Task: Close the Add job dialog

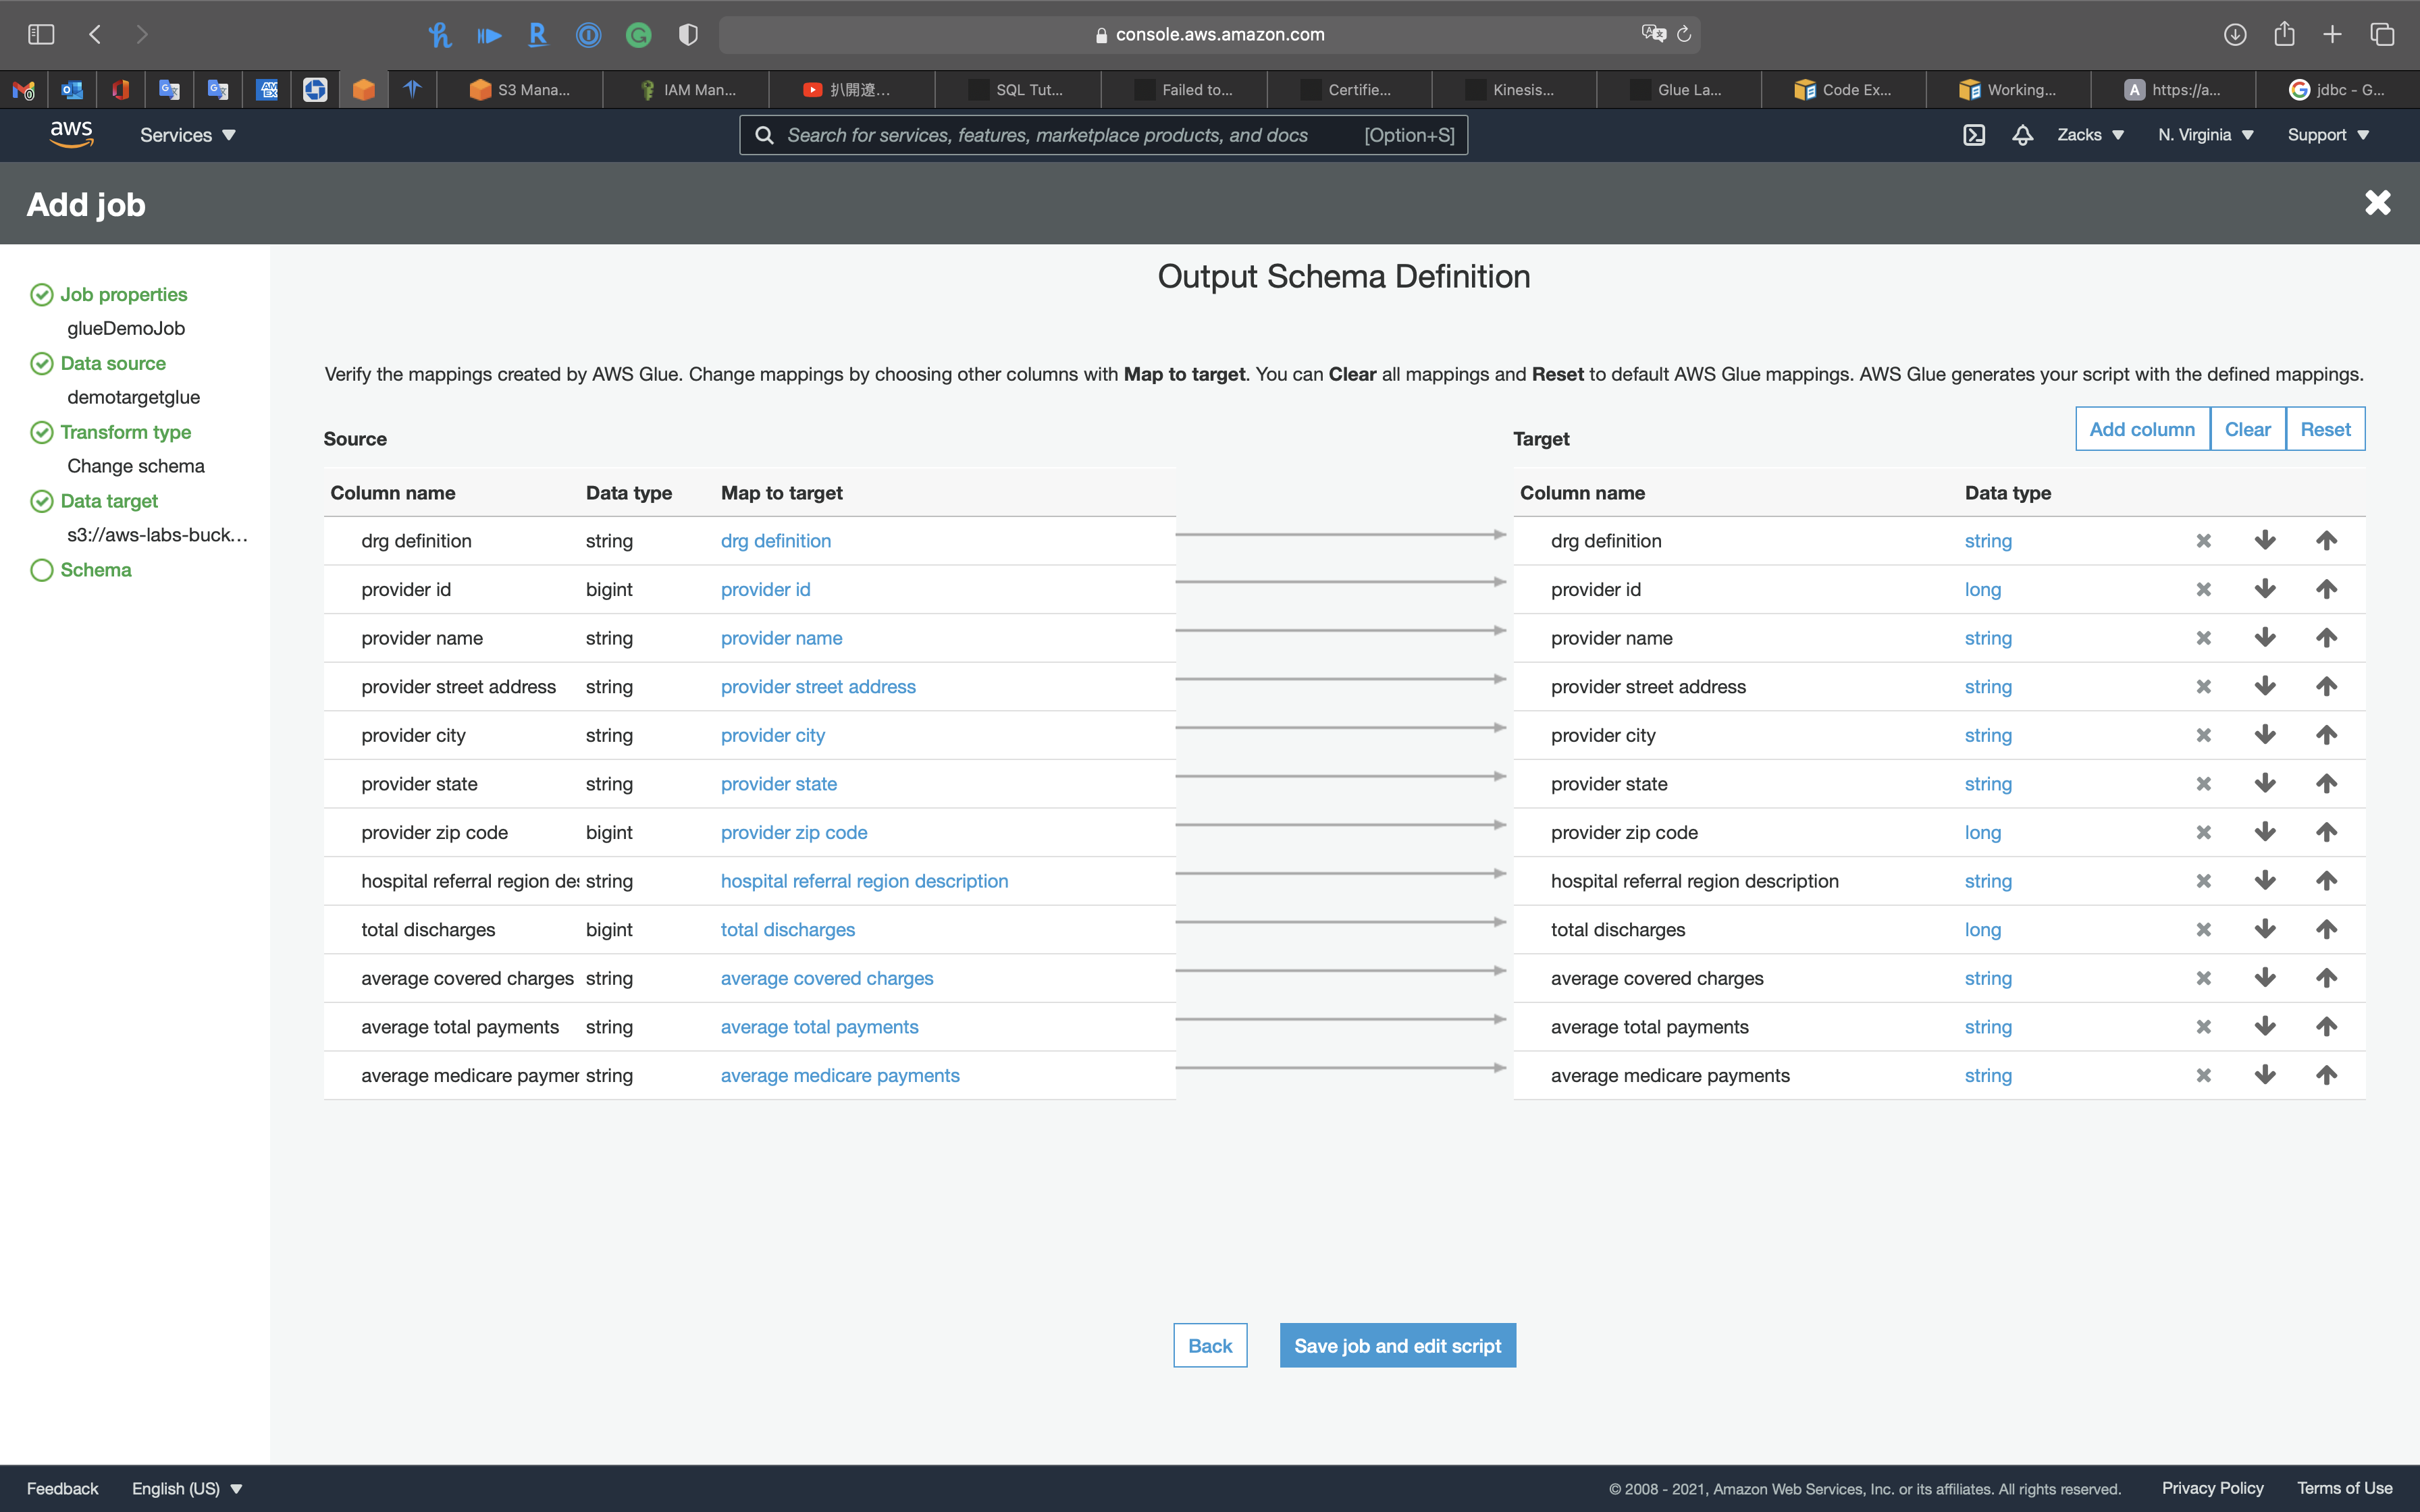Action: [2377, 203]
